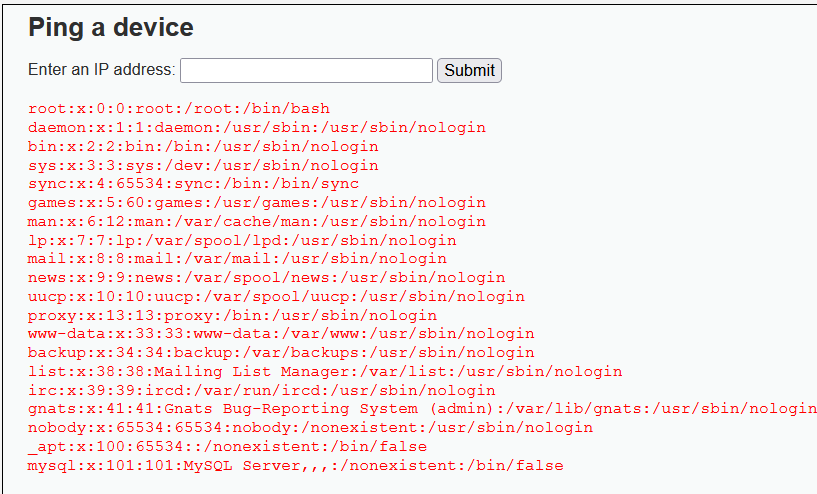Select the www-data account output line
The height and width of the screenshot is (494, 817).
point(281,334)
